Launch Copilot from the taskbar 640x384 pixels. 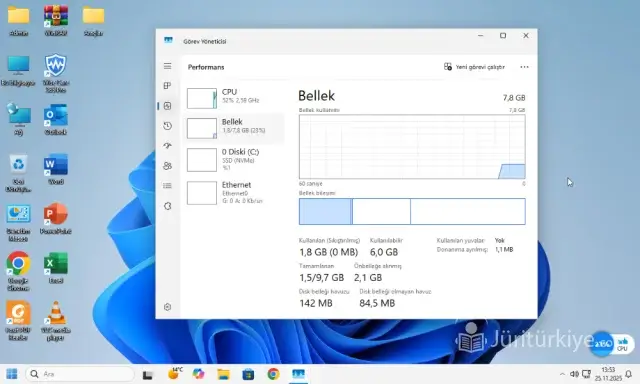click(x=198, y=374)
